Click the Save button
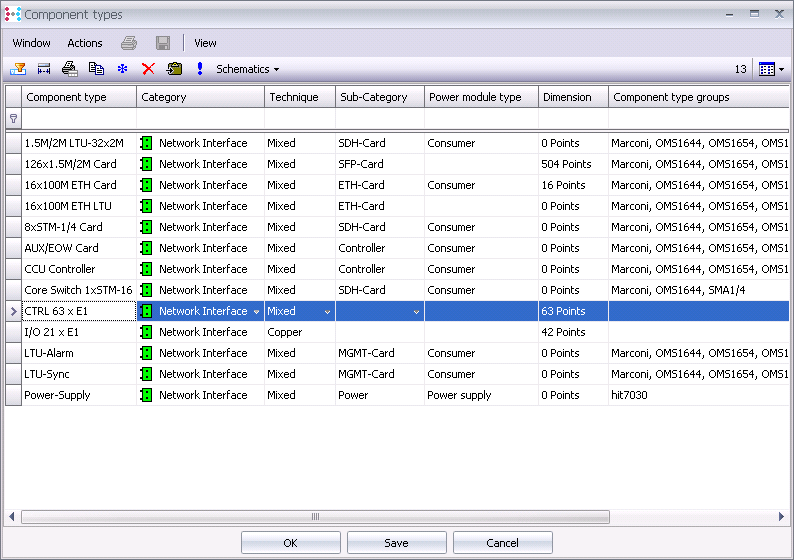This screenshot has height=560, width=794. (x=396, y=543)
